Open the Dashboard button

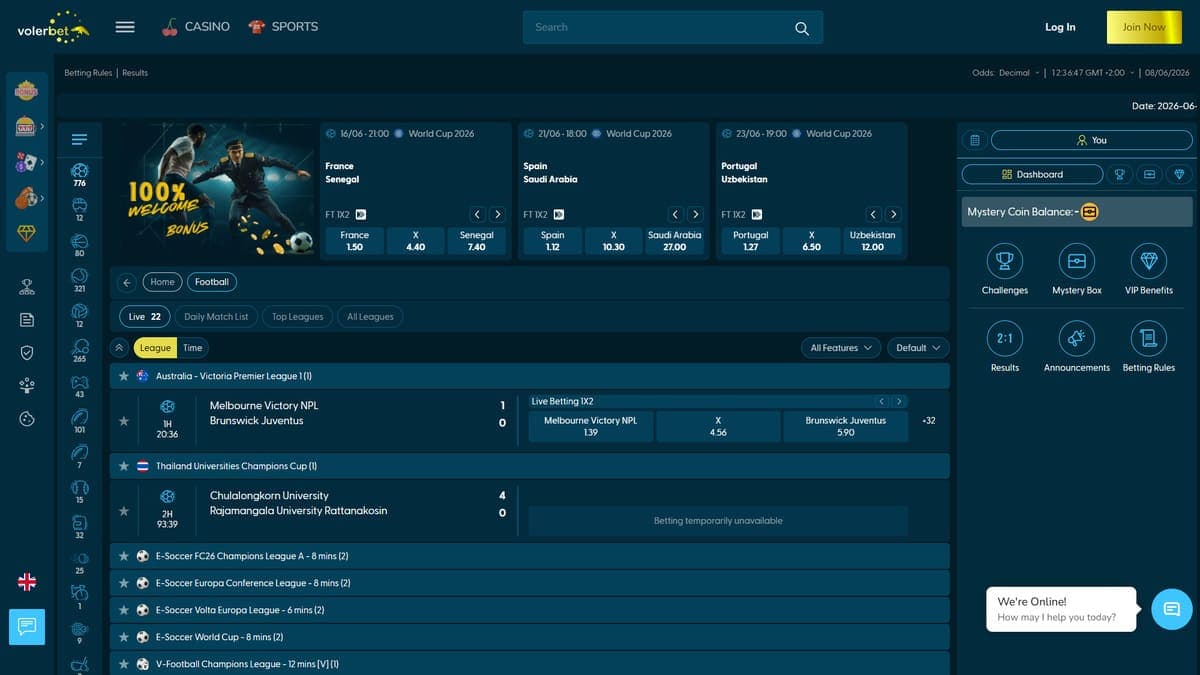1032,174
